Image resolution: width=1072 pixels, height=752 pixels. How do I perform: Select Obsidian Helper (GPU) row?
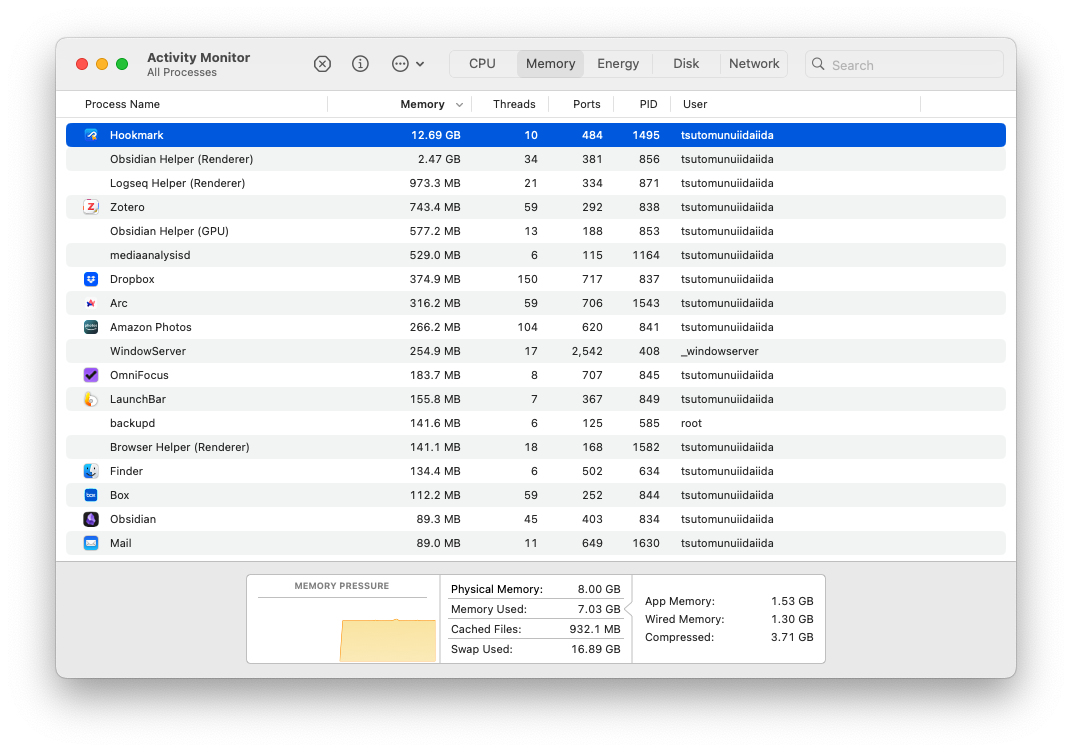pos(535,231)
